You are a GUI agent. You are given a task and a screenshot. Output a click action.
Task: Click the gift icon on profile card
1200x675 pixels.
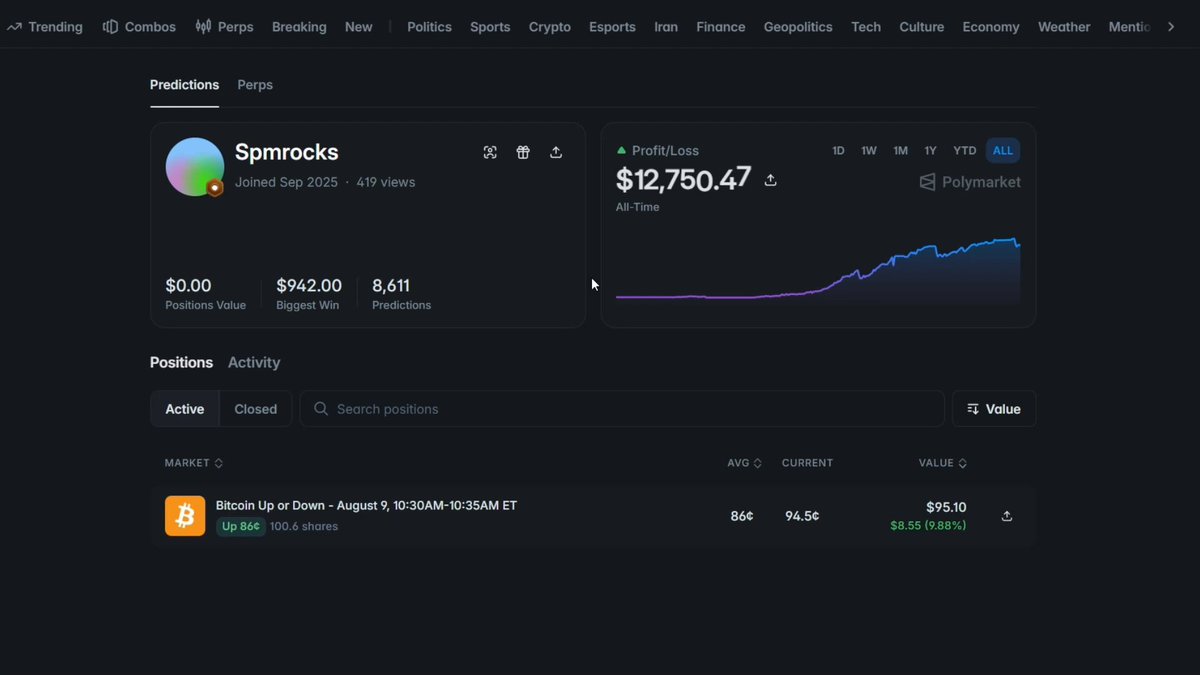click(523, 152)
